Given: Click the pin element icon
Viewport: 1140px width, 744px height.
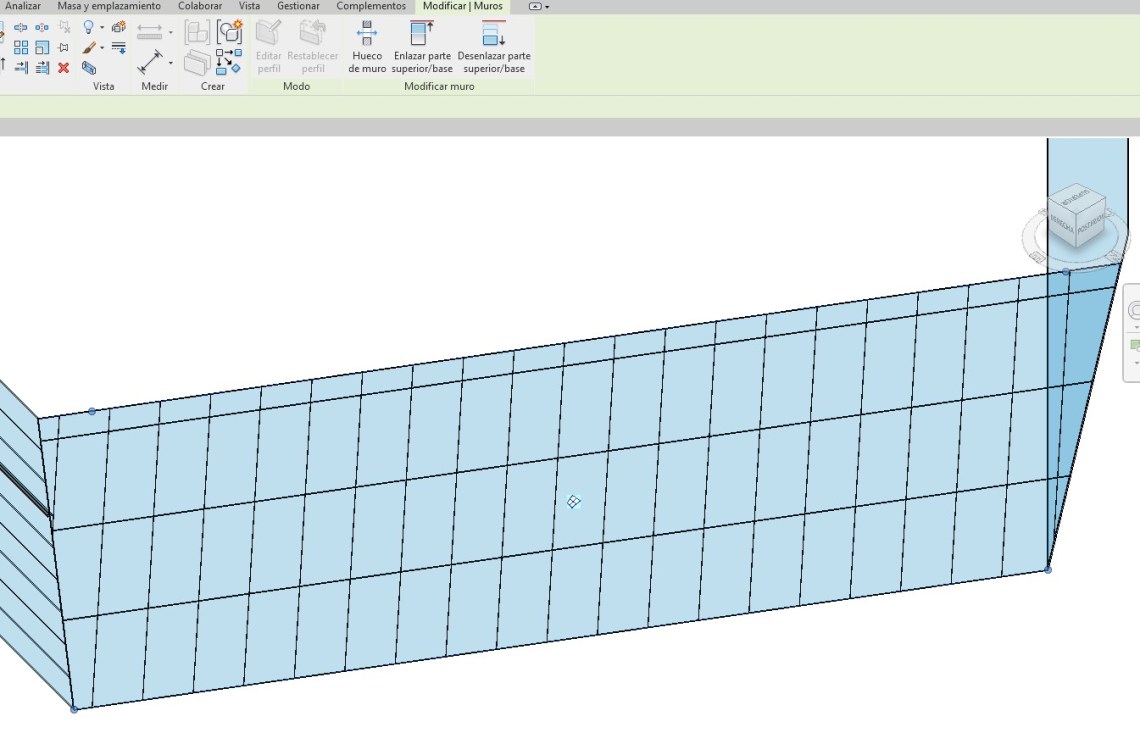Looking at the screenshot, I should click(64, 48).
